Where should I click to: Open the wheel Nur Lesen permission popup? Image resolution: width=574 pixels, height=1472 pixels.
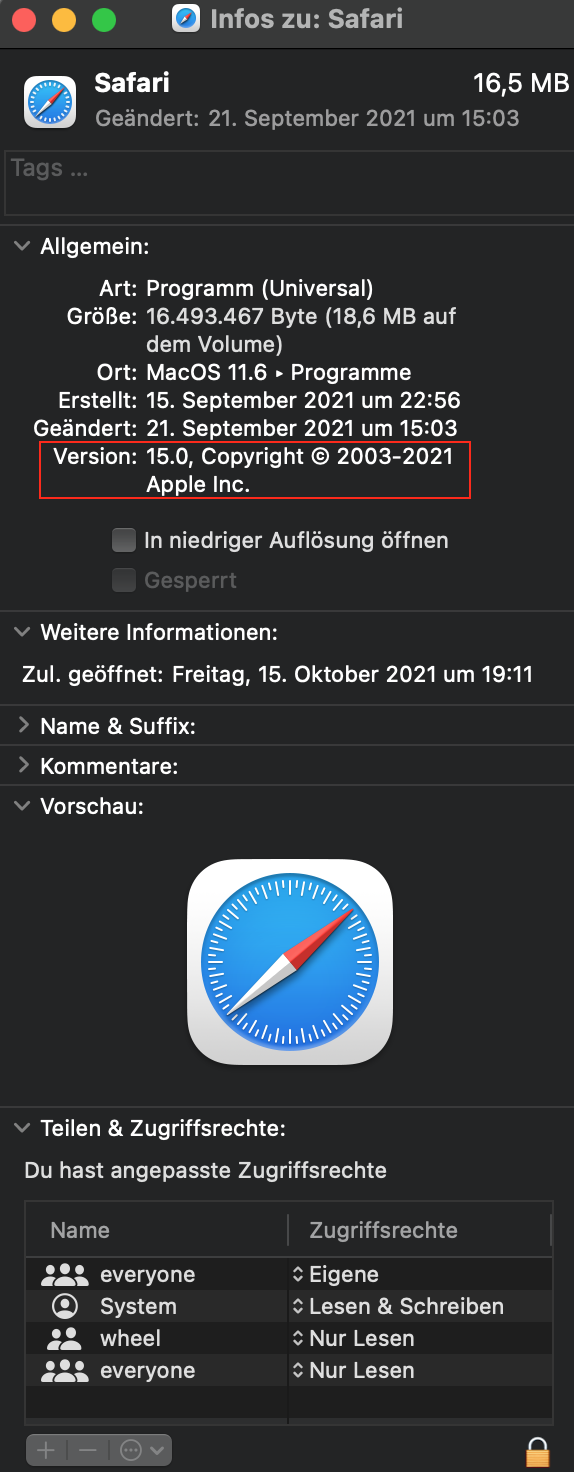353,1338
